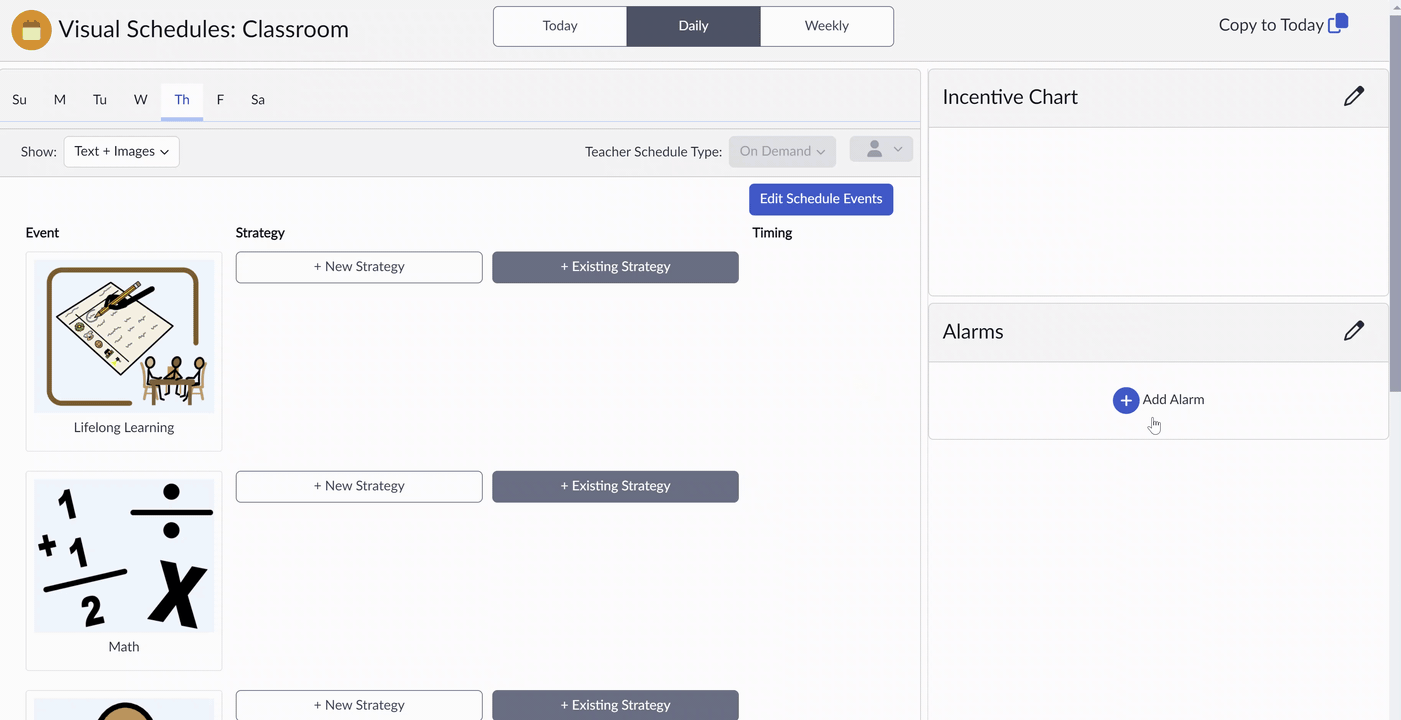
Task: Switch to the Today view
Action: (560, 26)
